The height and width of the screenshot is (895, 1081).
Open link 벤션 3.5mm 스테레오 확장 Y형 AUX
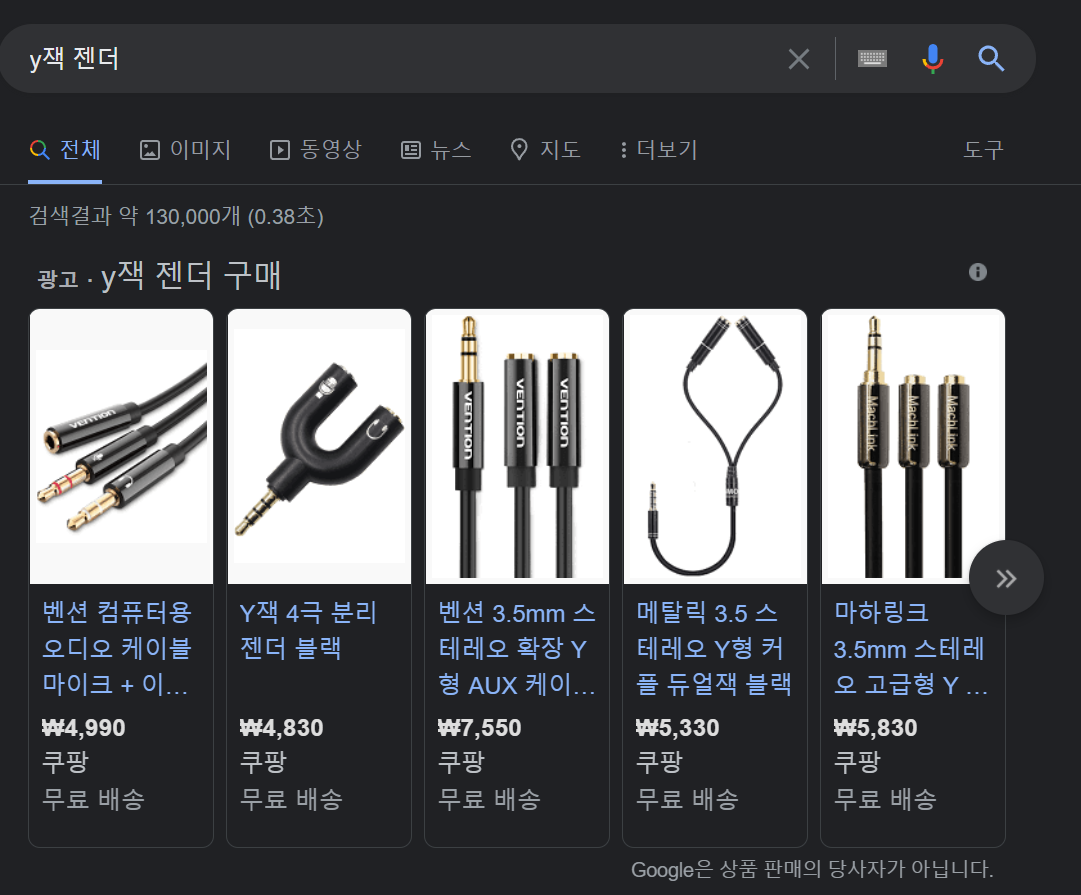pos(517,648)
